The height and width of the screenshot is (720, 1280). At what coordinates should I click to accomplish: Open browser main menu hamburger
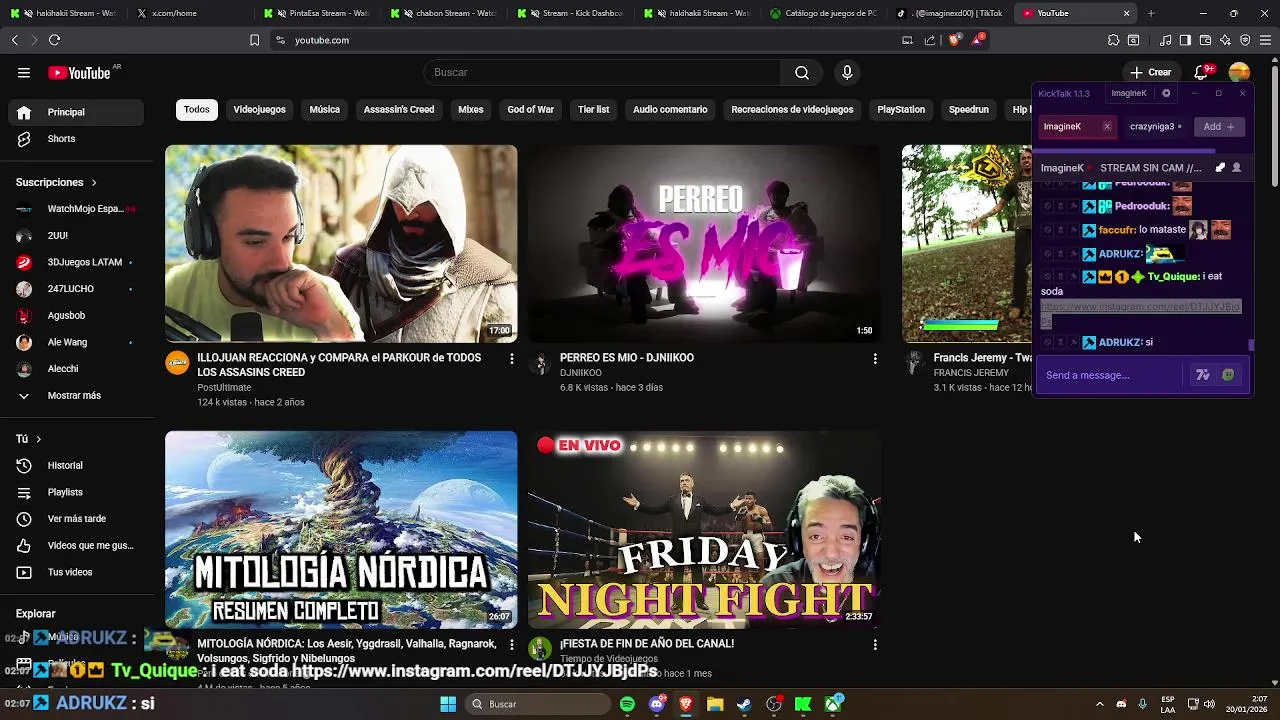tap(1266, 40)
